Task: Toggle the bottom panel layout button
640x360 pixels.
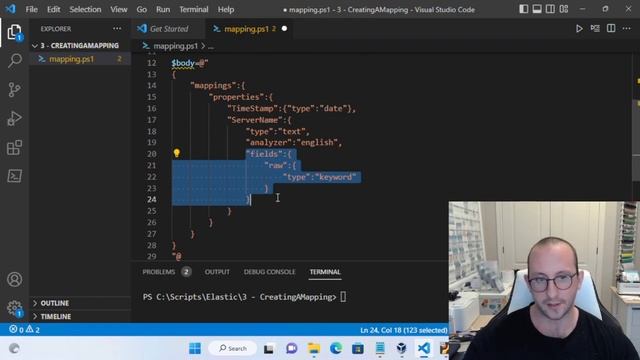Action: coord(537,9)
